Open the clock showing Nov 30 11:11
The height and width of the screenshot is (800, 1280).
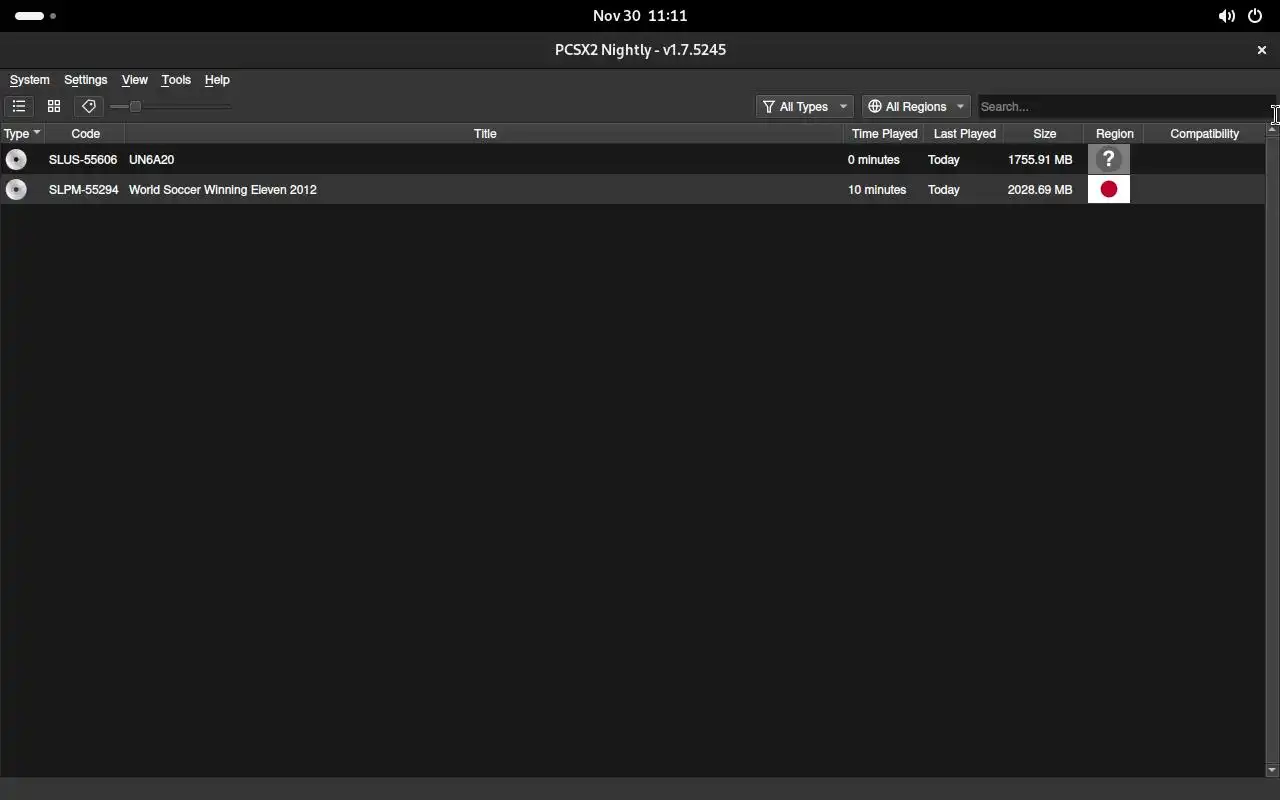pos(640,16)
